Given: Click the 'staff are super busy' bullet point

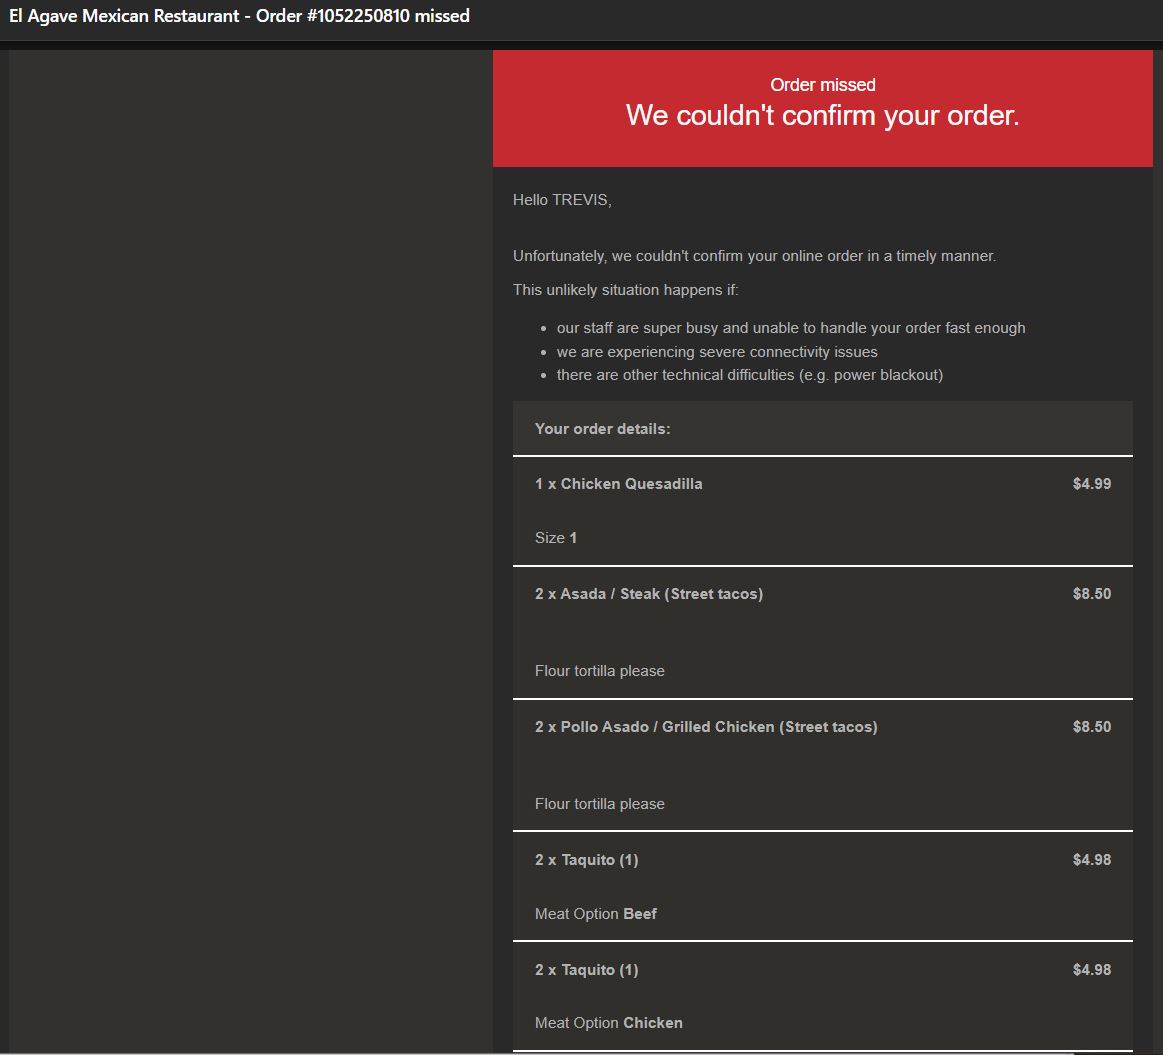Looking at the screenshot, I should coord(790,328).
